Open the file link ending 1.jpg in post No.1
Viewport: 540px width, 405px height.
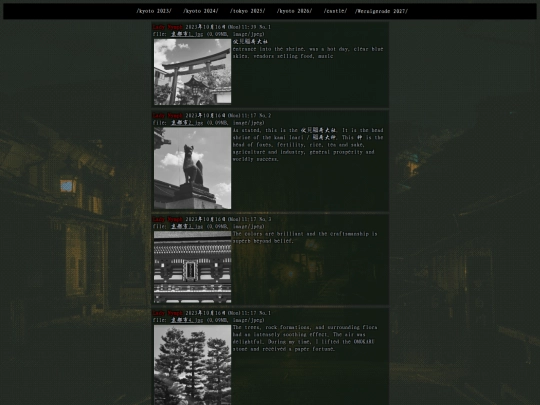187,34
